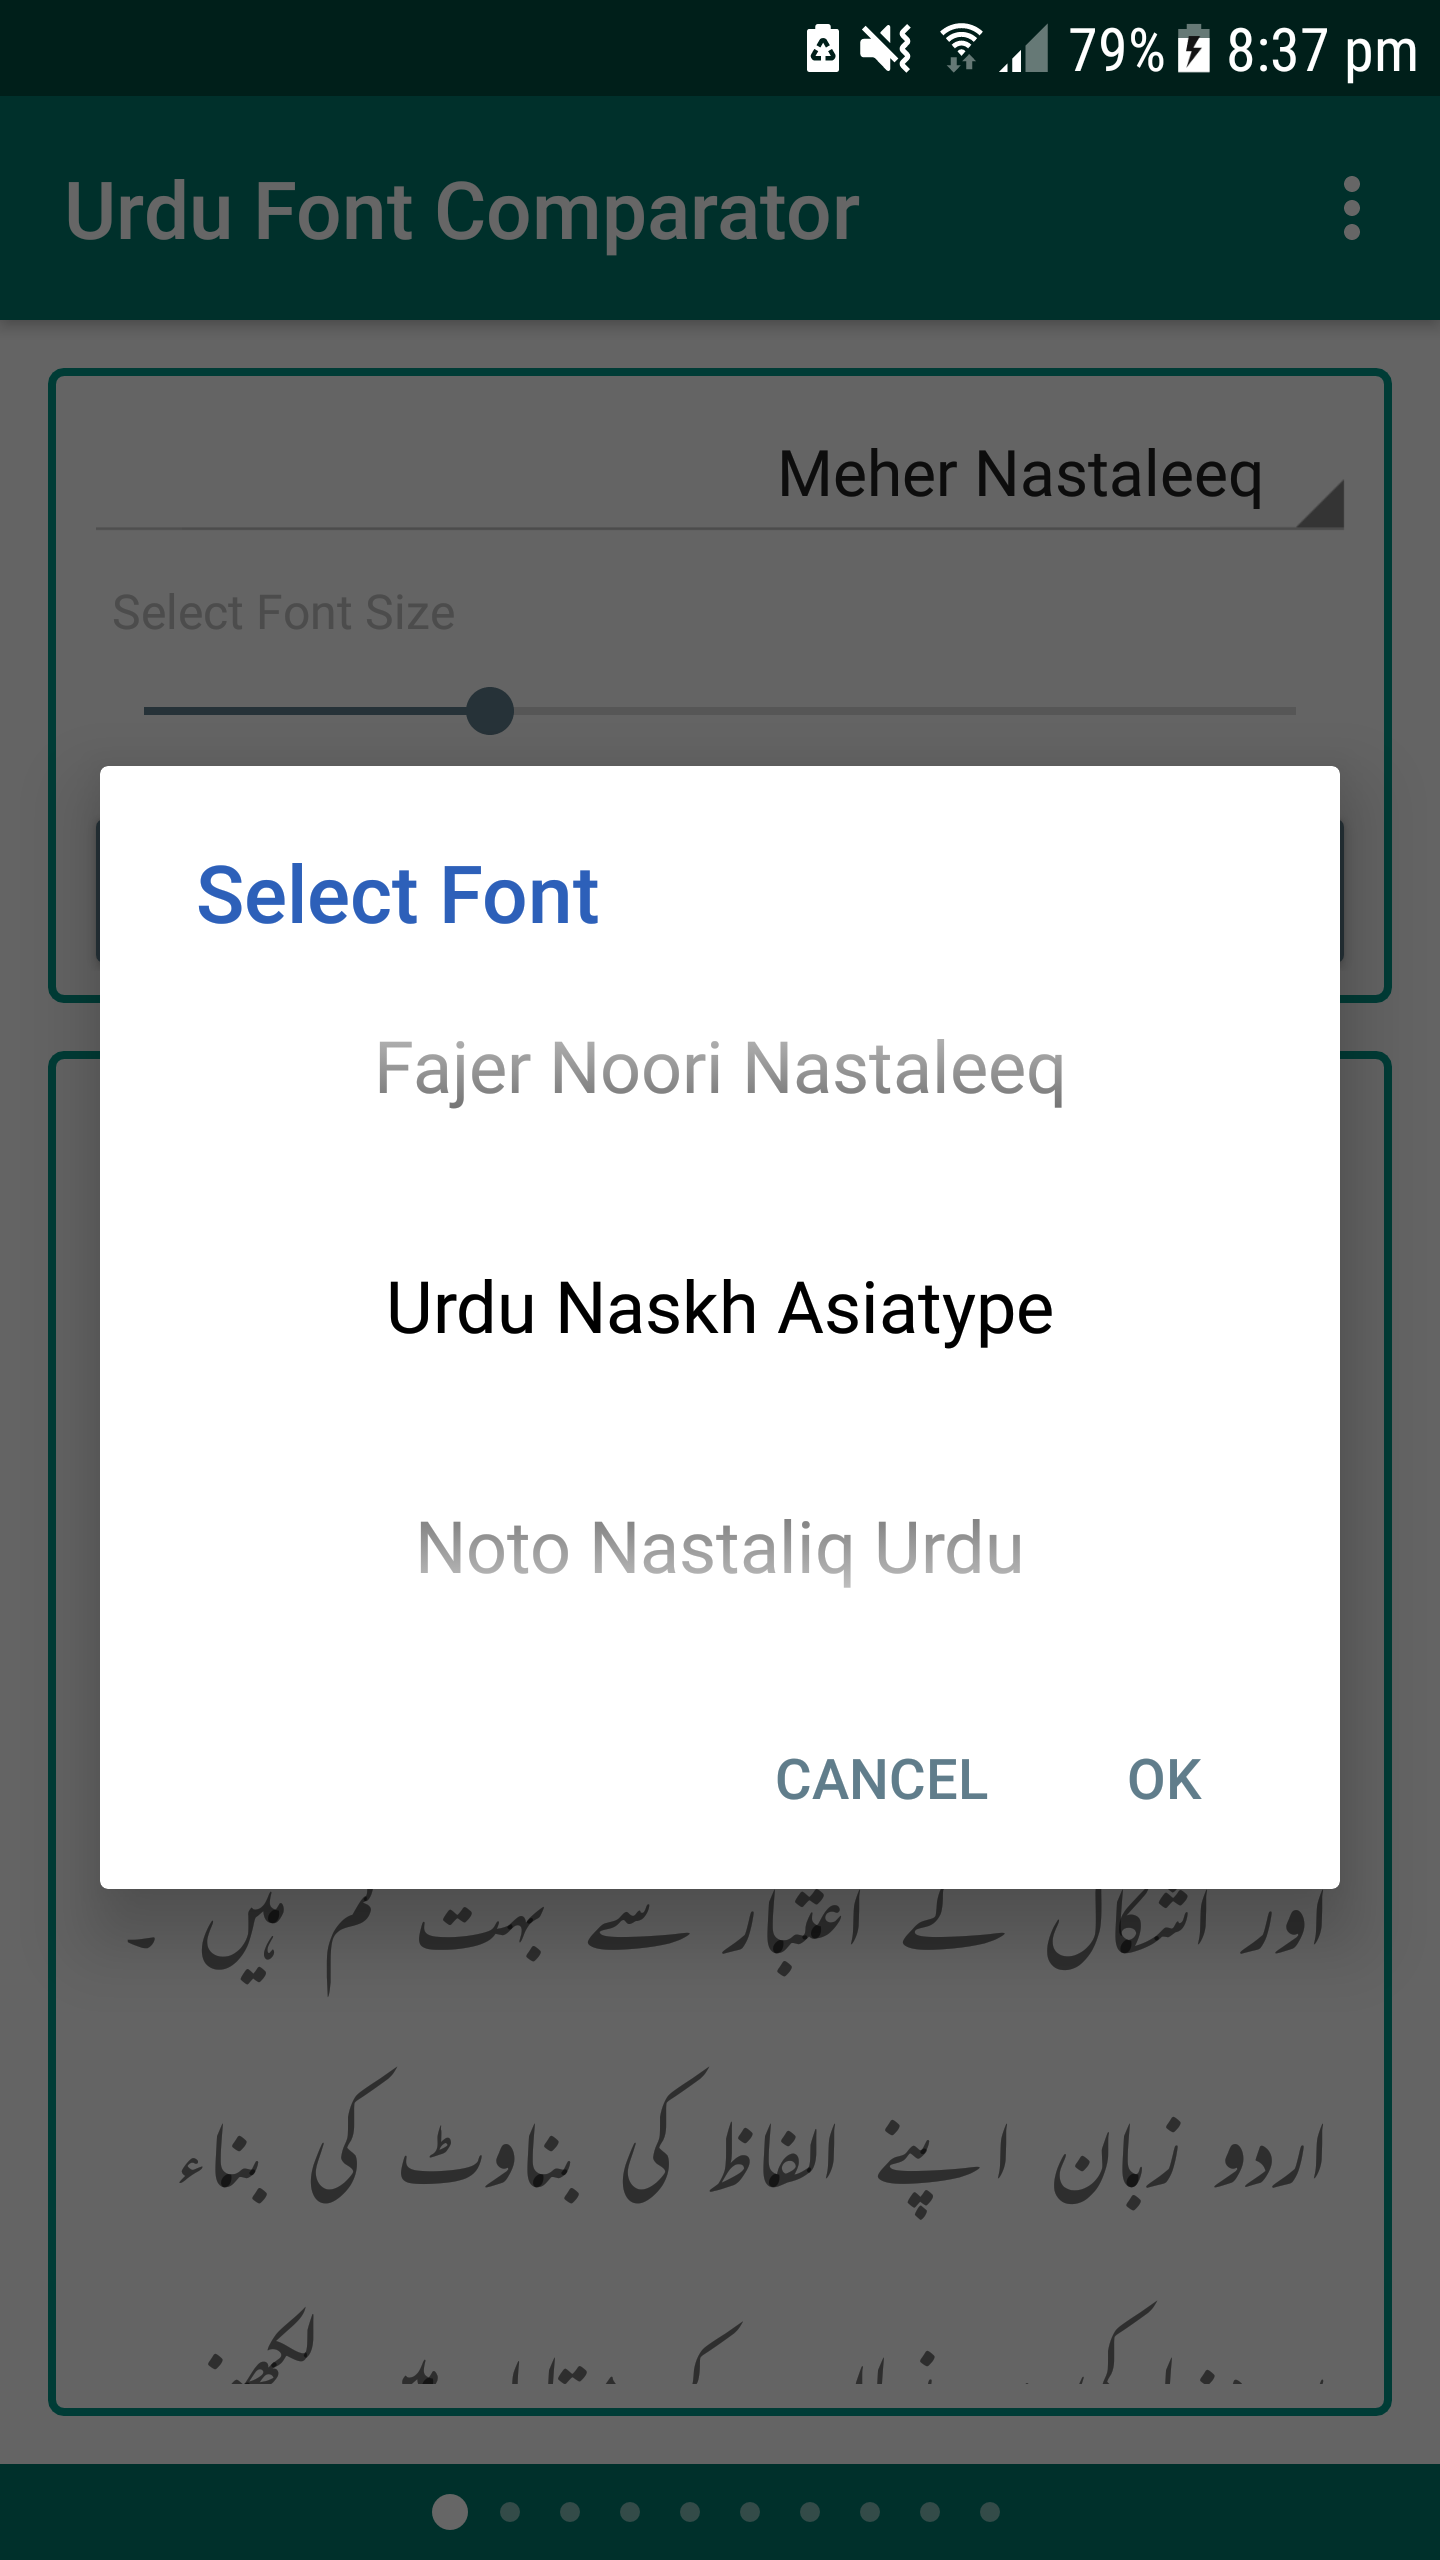Tap the Select Font dialog title
Viewport: 1440px width, 2560px height.
(398, 896)
